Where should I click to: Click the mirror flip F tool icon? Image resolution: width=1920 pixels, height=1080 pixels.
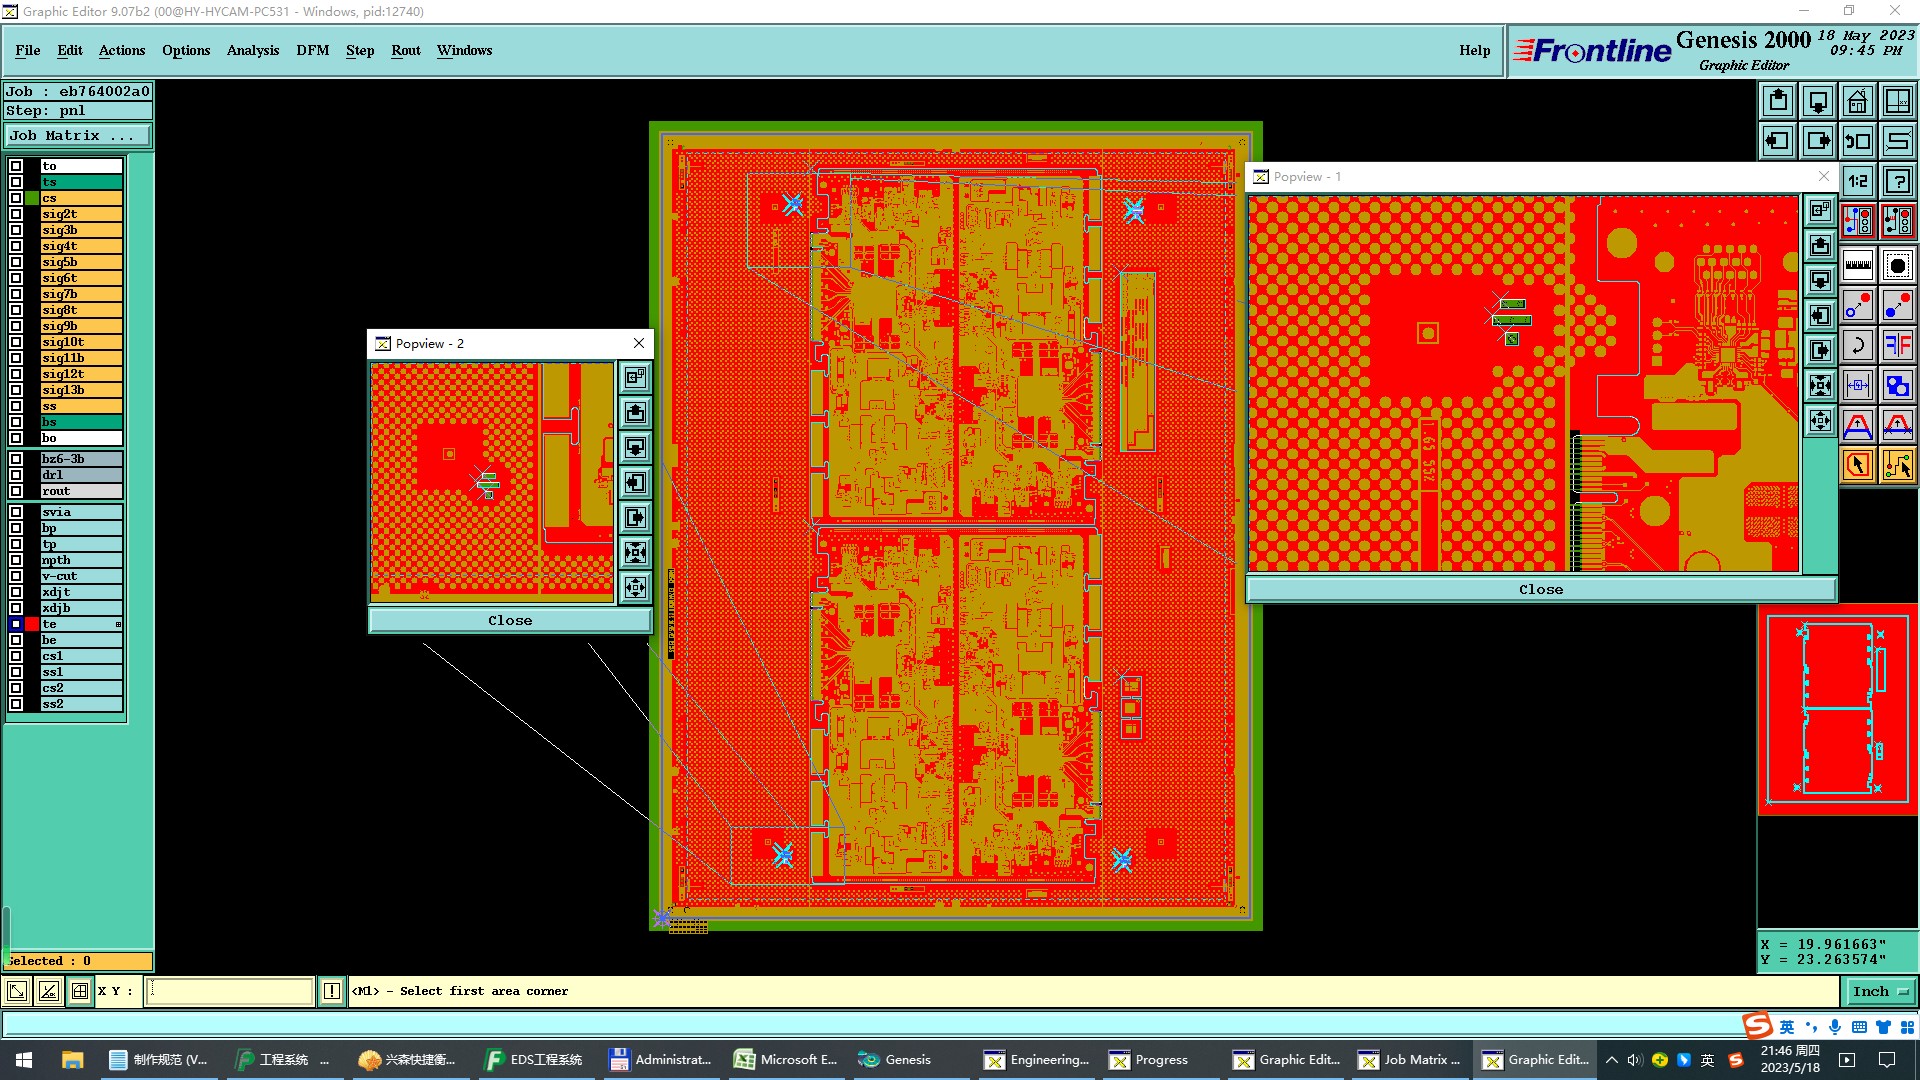tap(1897, 346)
